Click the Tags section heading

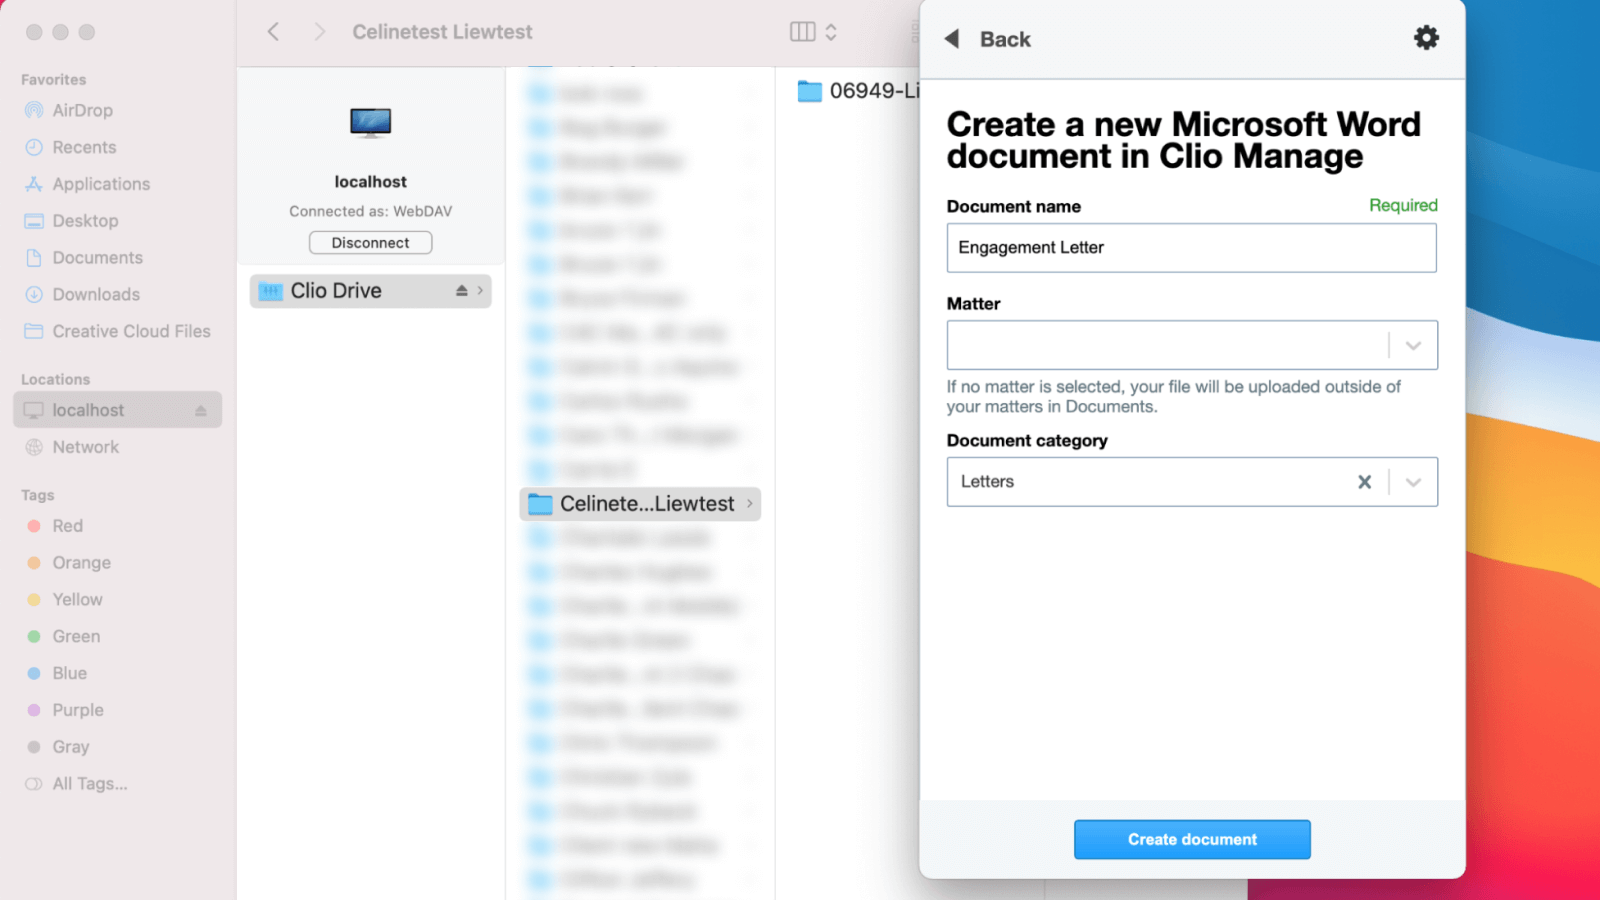[x=37, y=496]
